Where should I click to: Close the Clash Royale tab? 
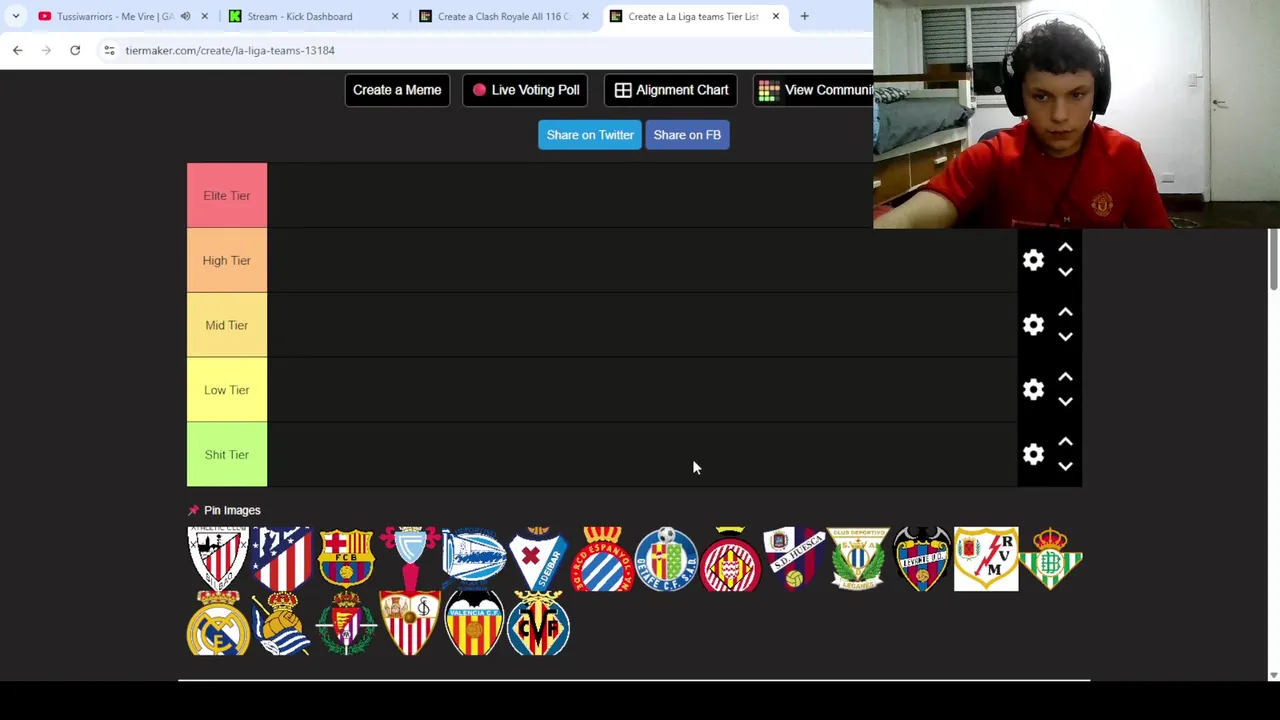click(585, 16)
